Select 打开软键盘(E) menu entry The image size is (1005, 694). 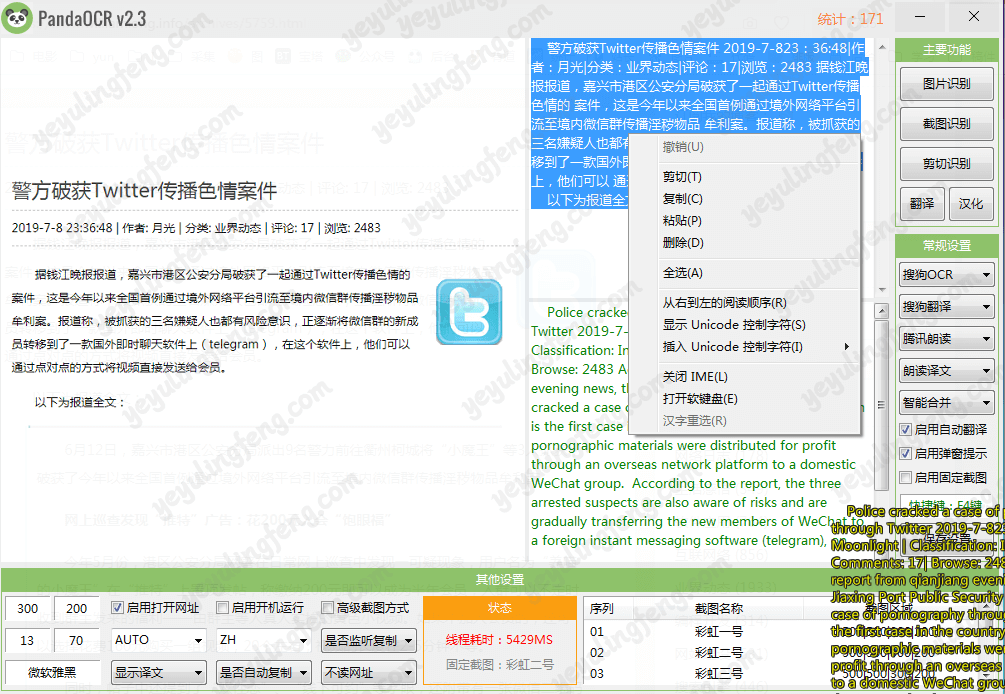(744, 399)
